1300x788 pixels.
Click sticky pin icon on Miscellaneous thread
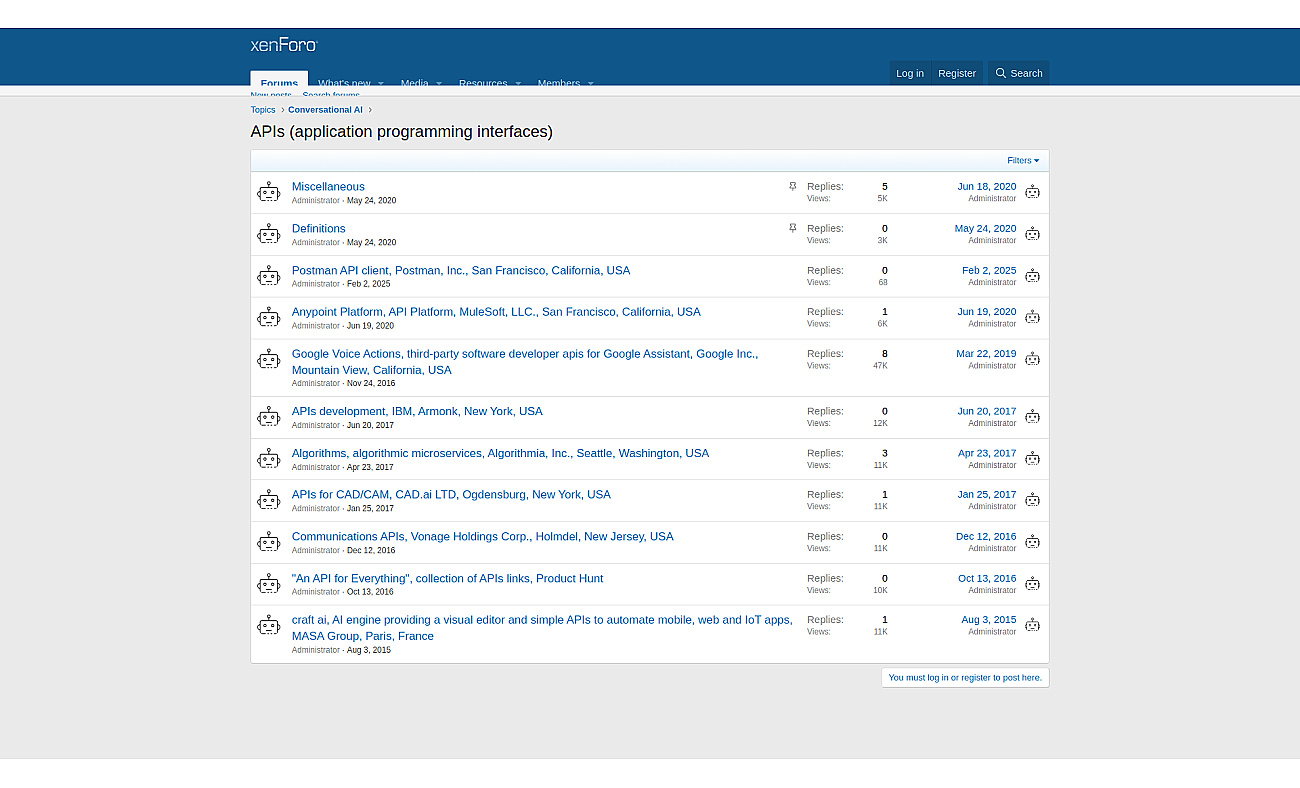pyautogui.click(x=793, y=186)
